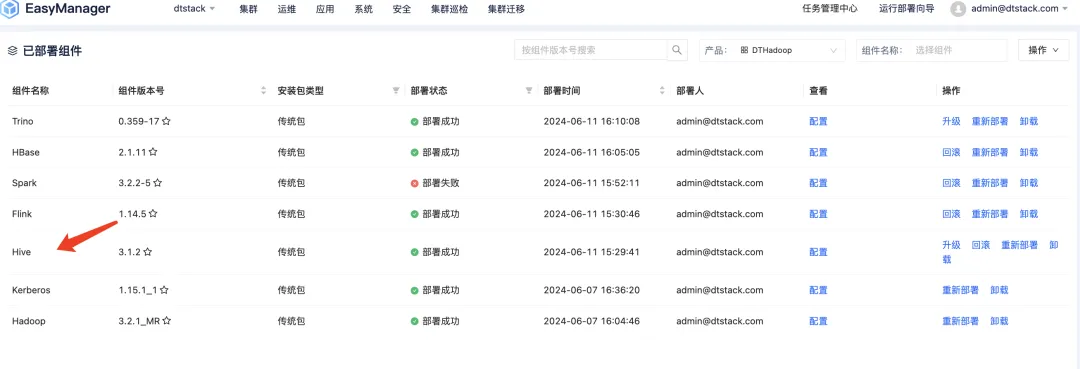Click the EasyManager cube logo
1080x369 pixels.
pos(10,9)
